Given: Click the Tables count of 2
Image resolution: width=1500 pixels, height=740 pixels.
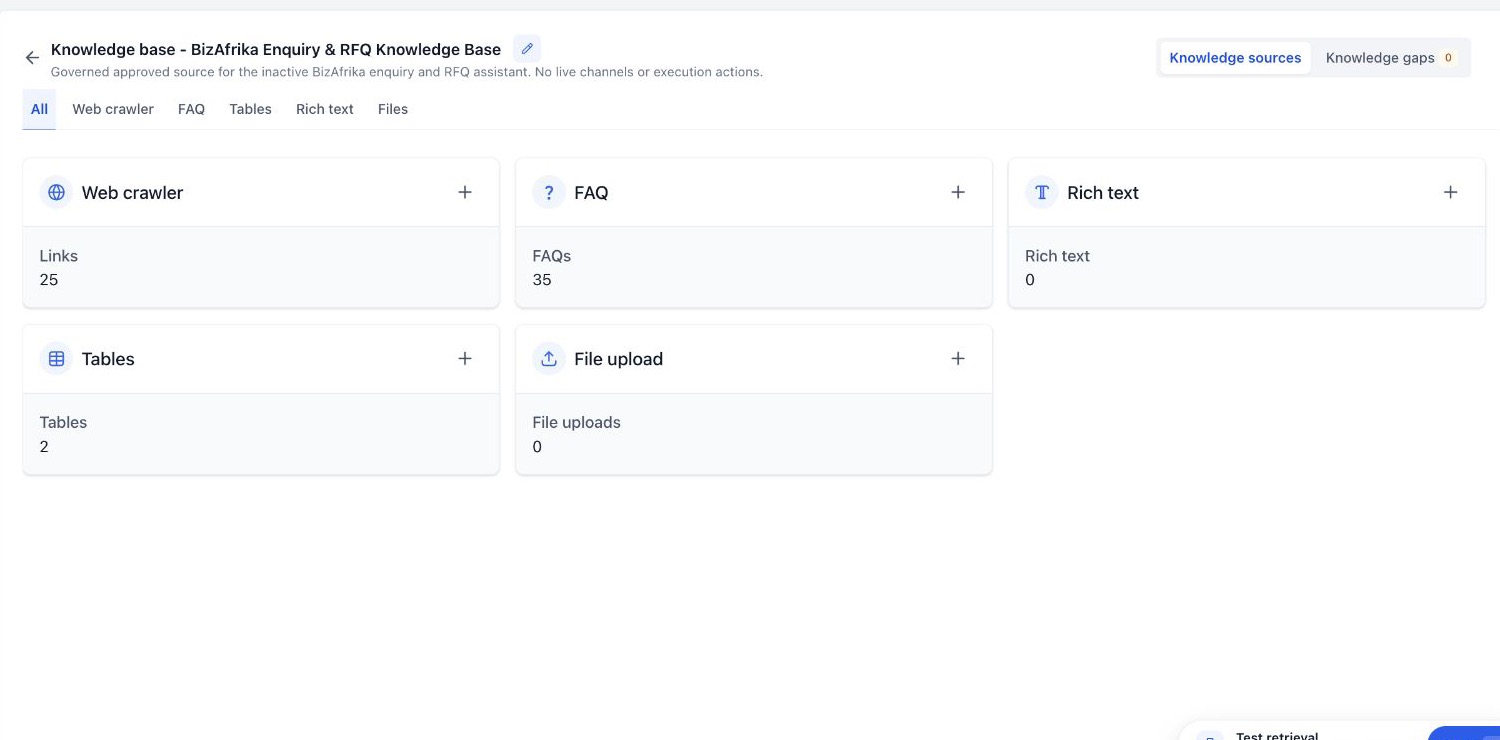Looking at the screenshot, I should [44, 447].
